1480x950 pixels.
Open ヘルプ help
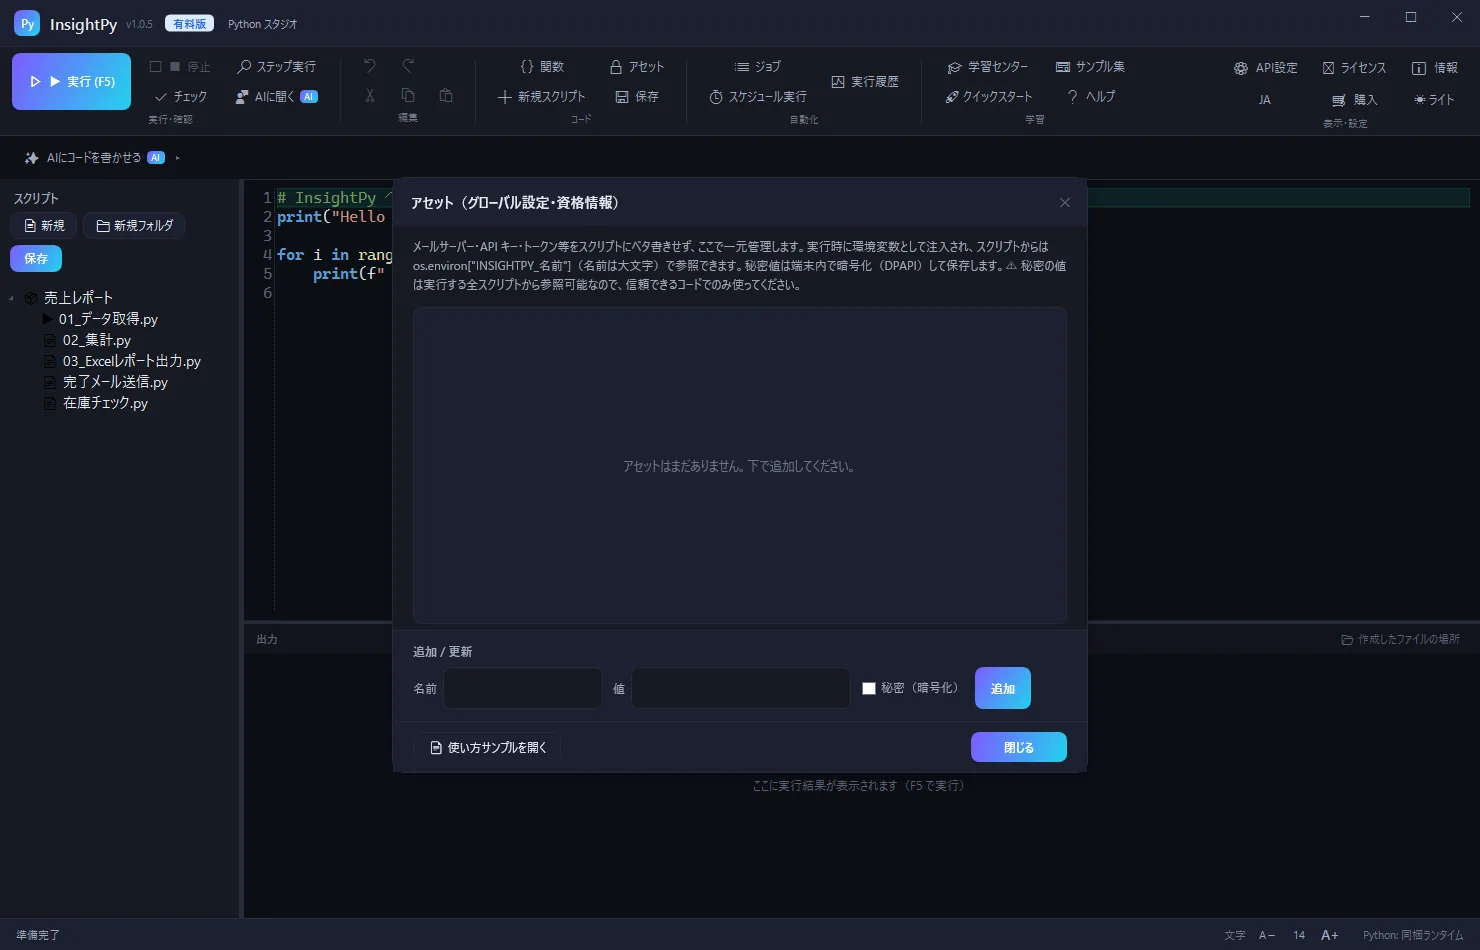point(1090,97)
